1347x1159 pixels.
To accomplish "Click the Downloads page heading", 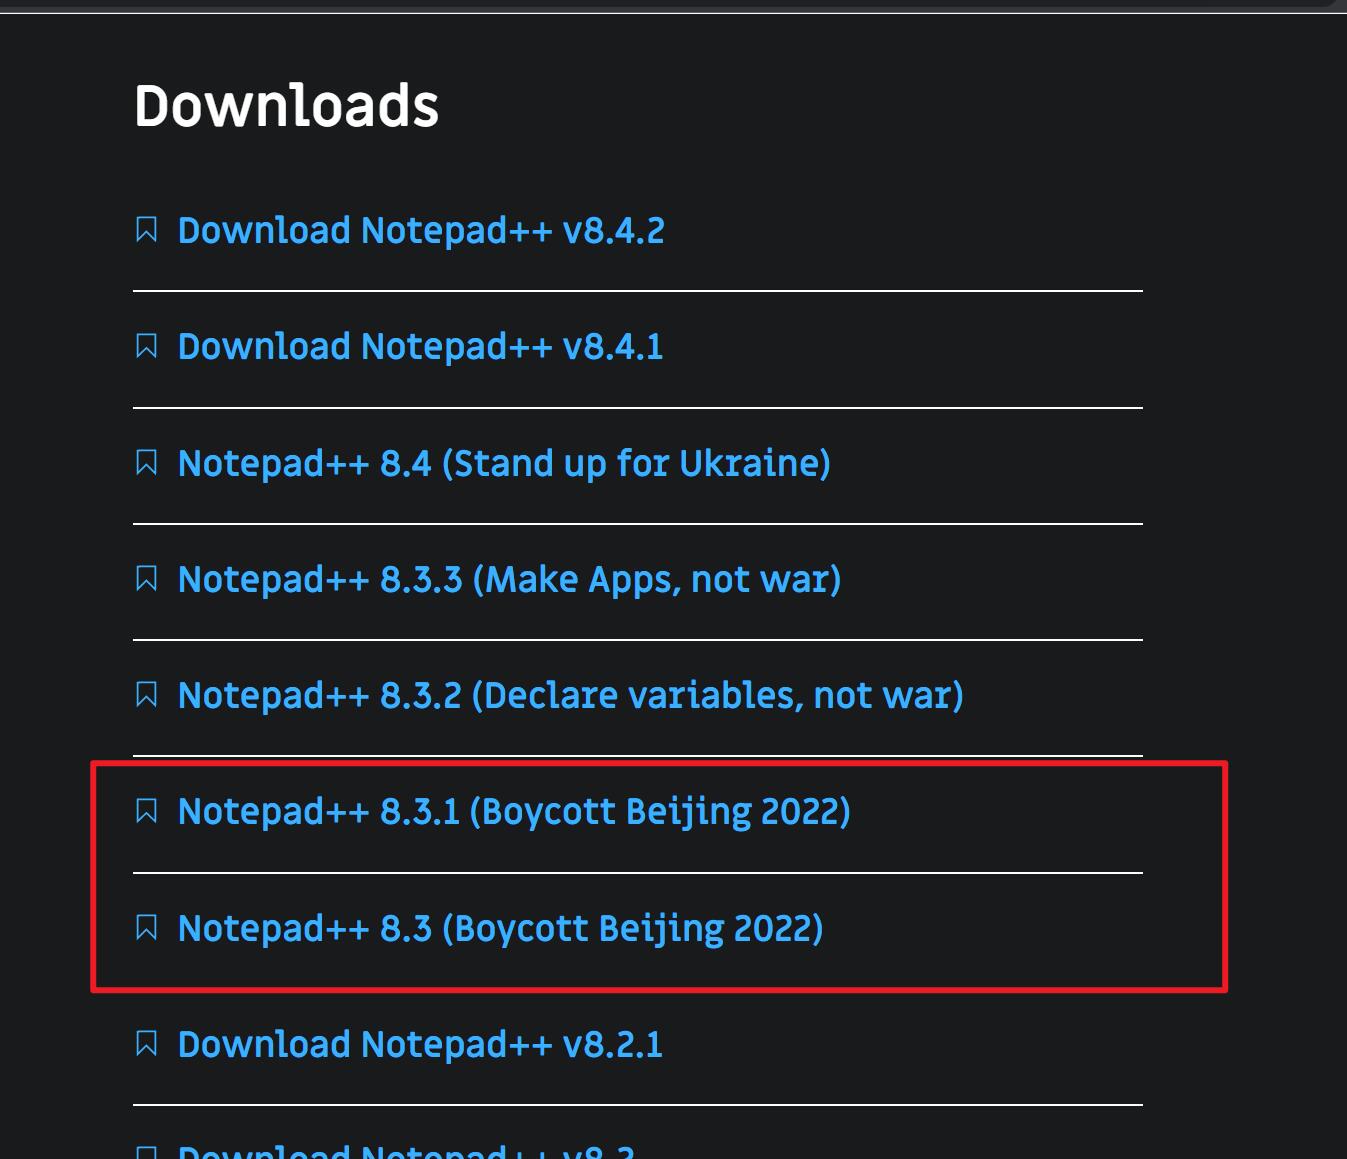I will pyautogui.click(x=288, y=105).
